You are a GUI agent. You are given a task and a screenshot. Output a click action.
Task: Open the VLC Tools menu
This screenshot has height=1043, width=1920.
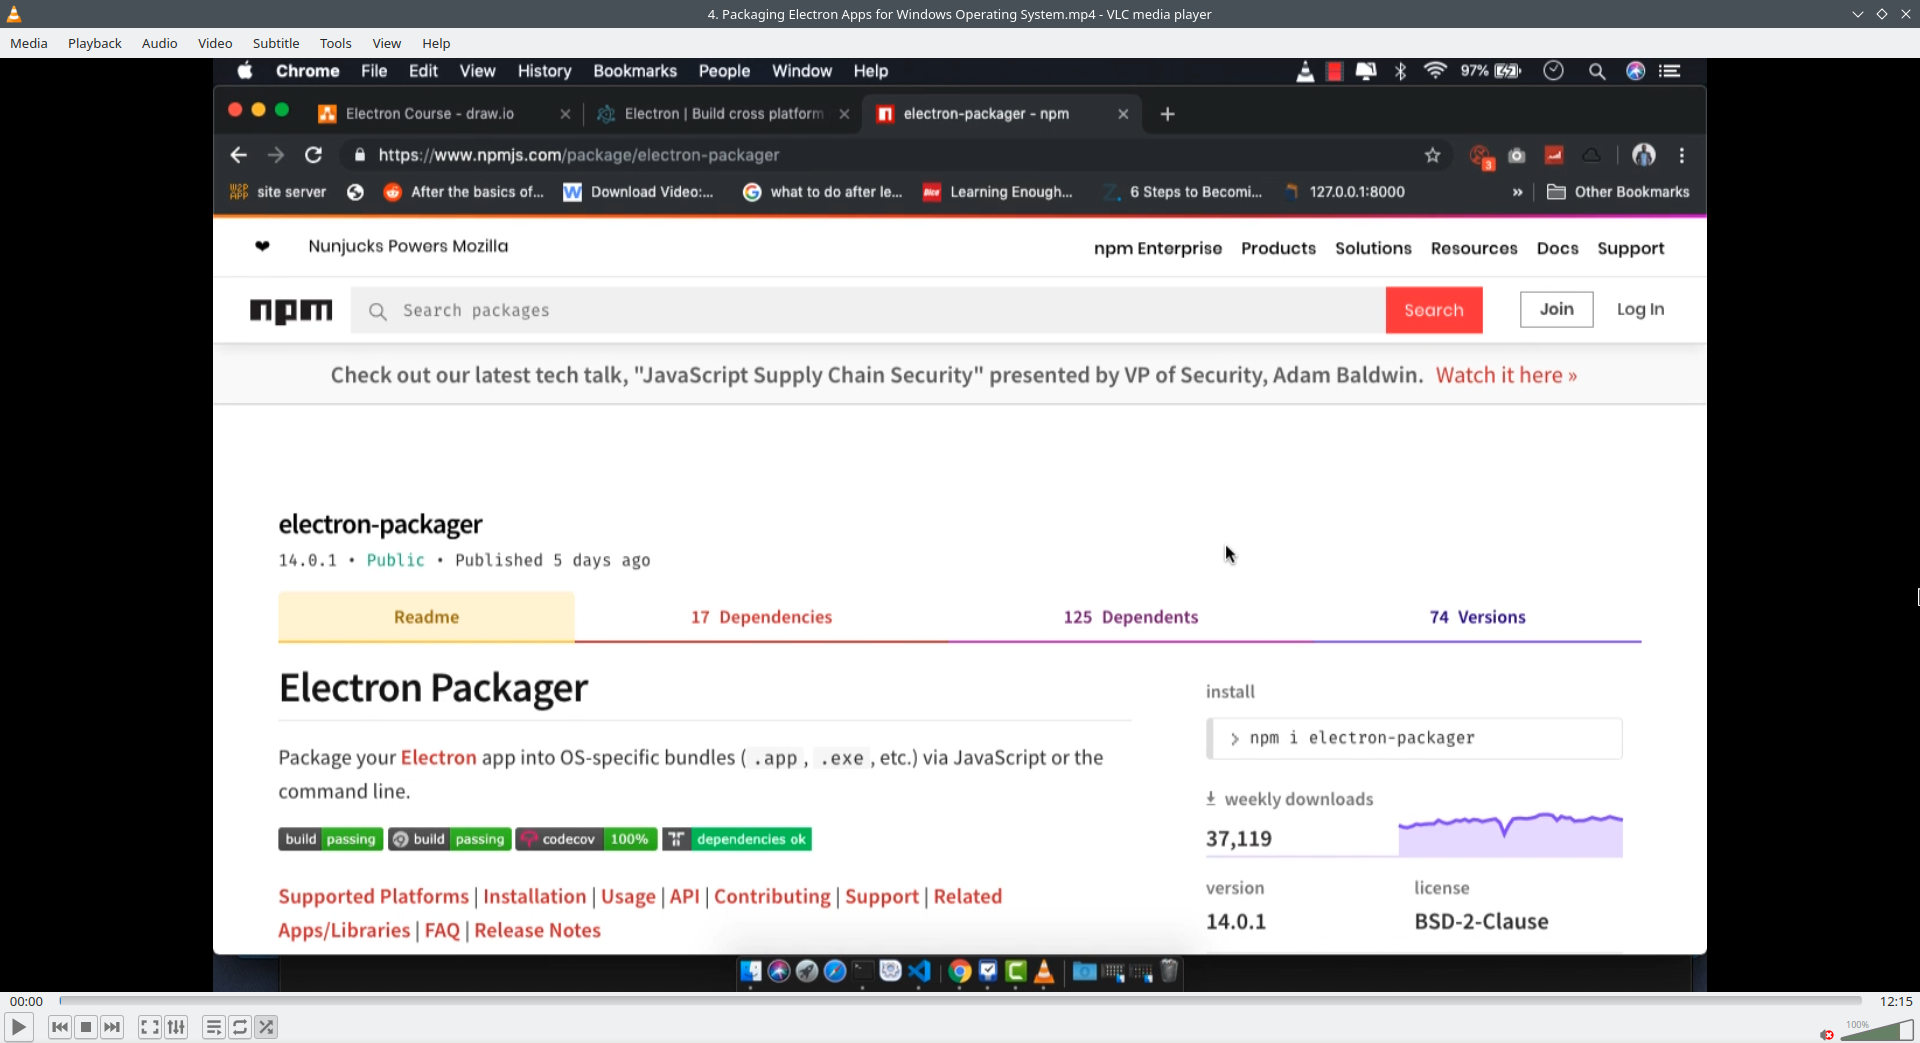(336, 43)
